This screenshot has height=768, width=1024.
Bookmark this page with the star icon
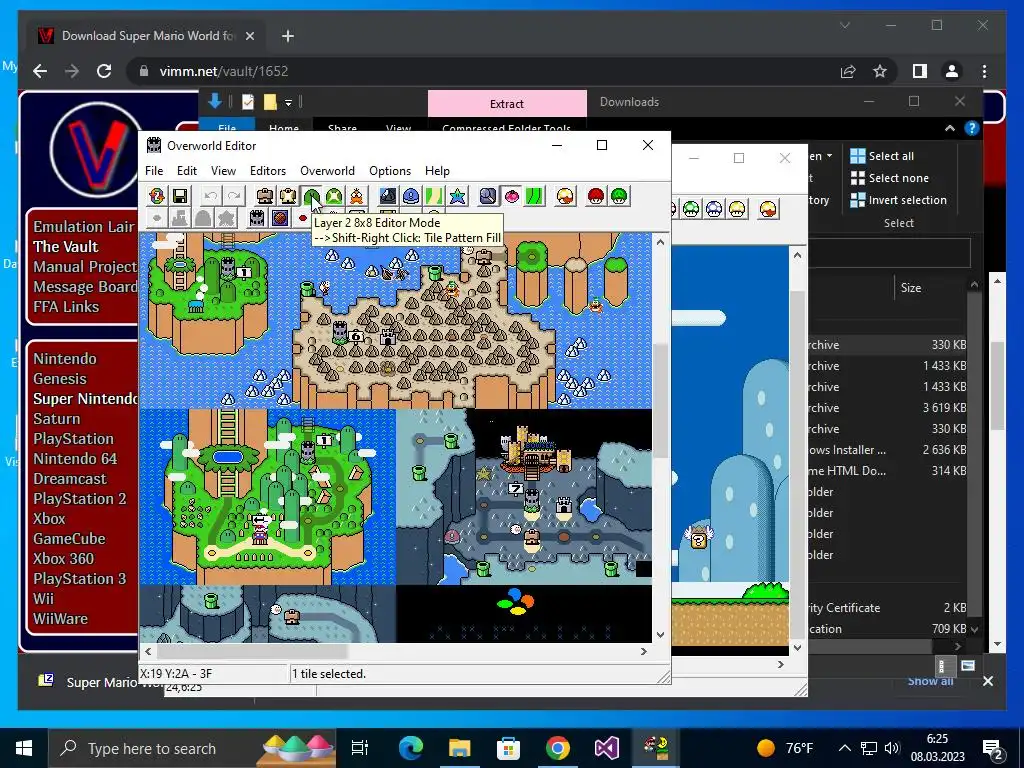click(x=880, y=71)
